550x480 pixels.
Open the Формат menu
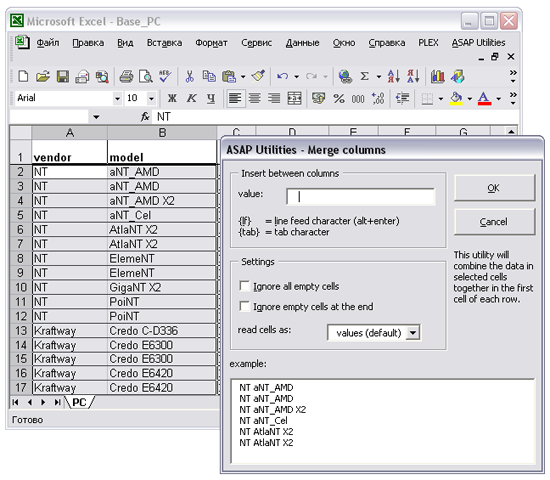point(211,43)
